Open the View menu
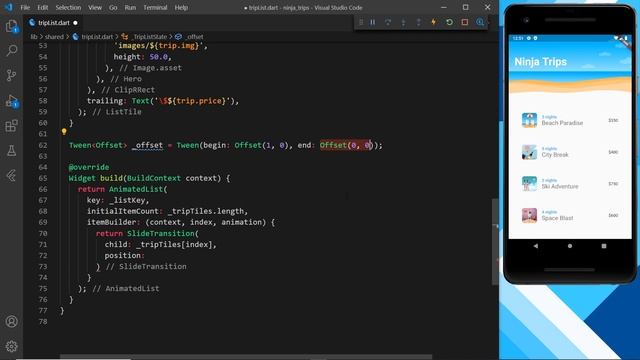Viewport: 640px width, 360px height. [95, 7]
